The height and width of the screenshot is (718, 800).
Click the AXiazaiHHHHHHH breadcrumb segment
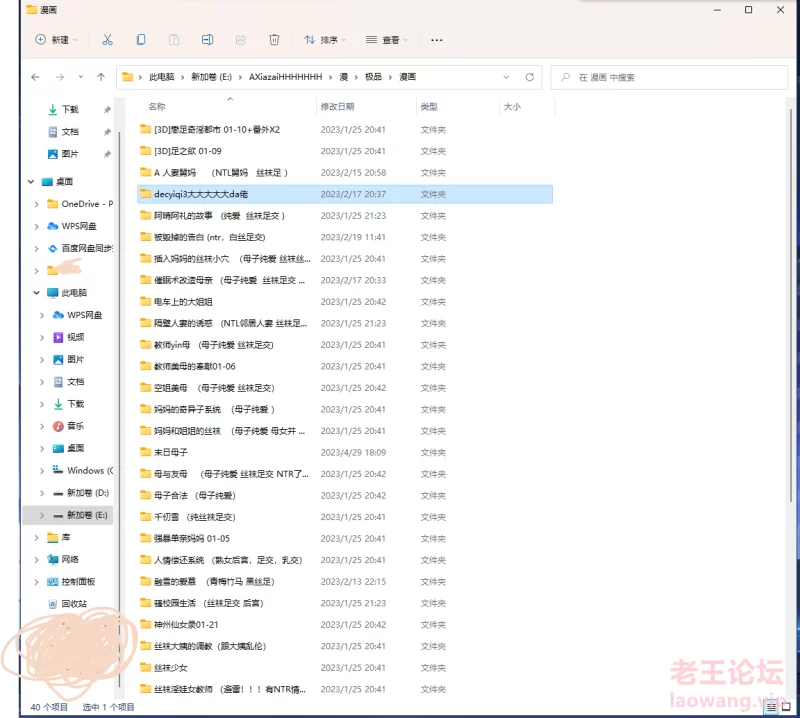point(286,77)
